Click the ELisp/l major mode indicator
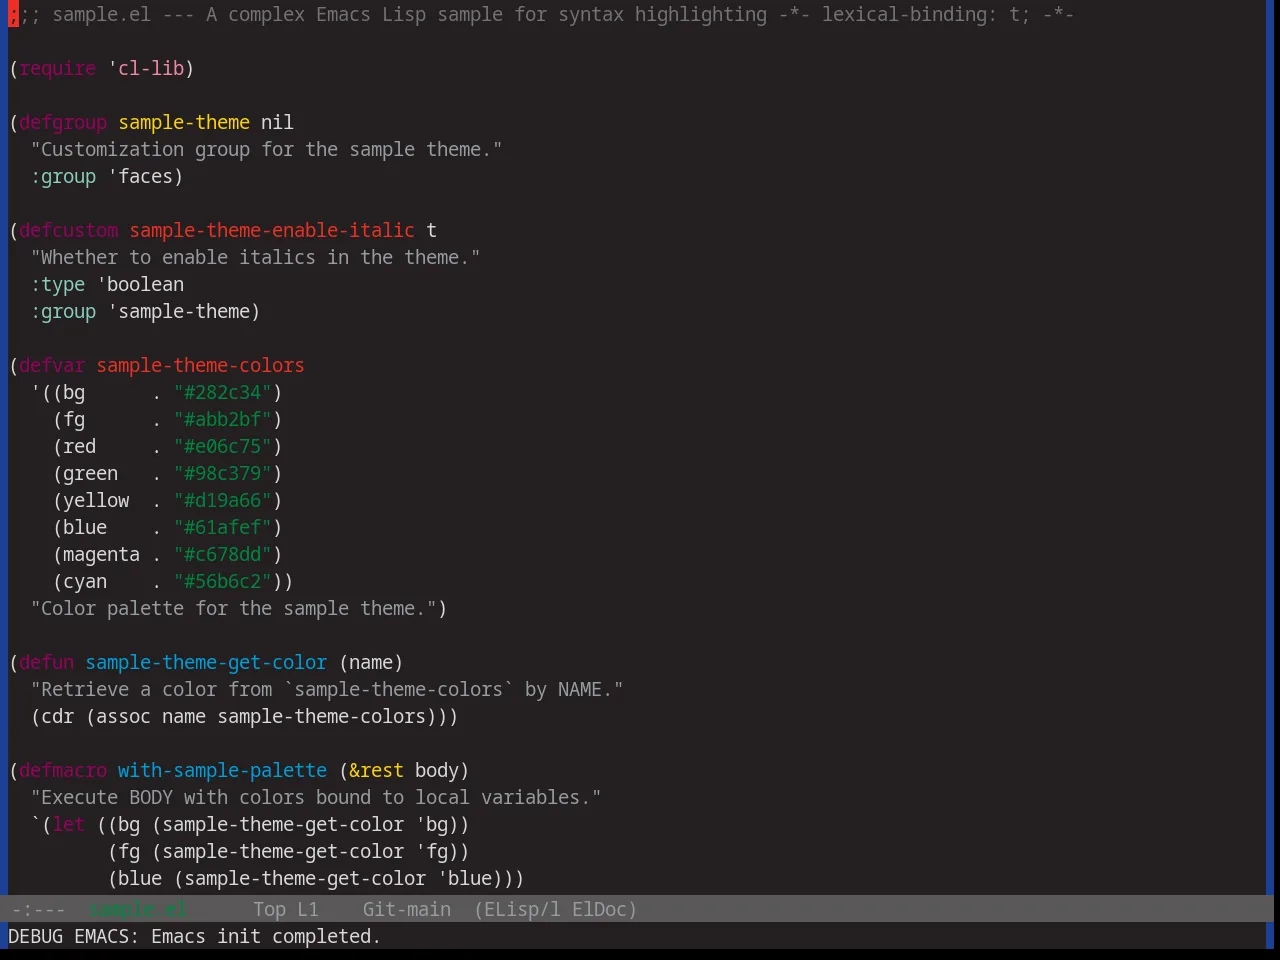Screen dimensions: 1280x960 click(x=517, y=909)
